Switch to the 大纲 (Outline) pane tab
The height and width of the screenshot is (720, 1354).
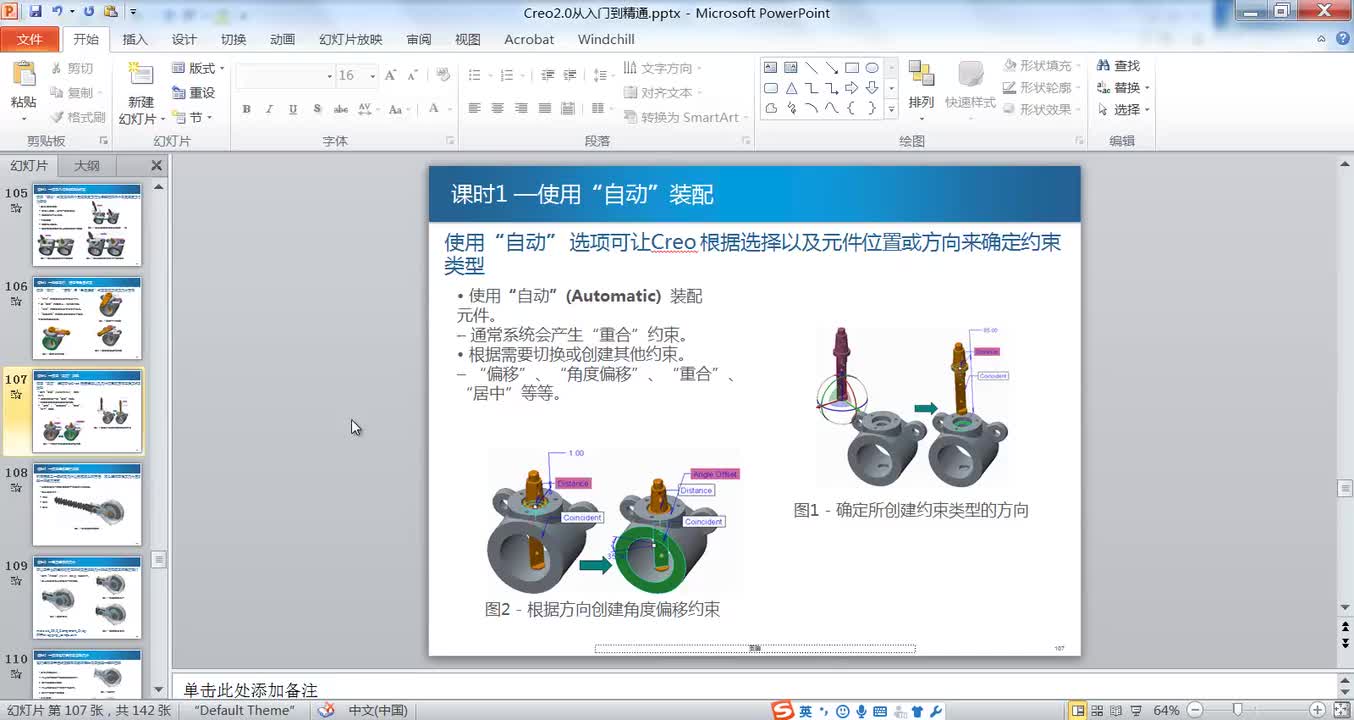(x=87, y=166)
